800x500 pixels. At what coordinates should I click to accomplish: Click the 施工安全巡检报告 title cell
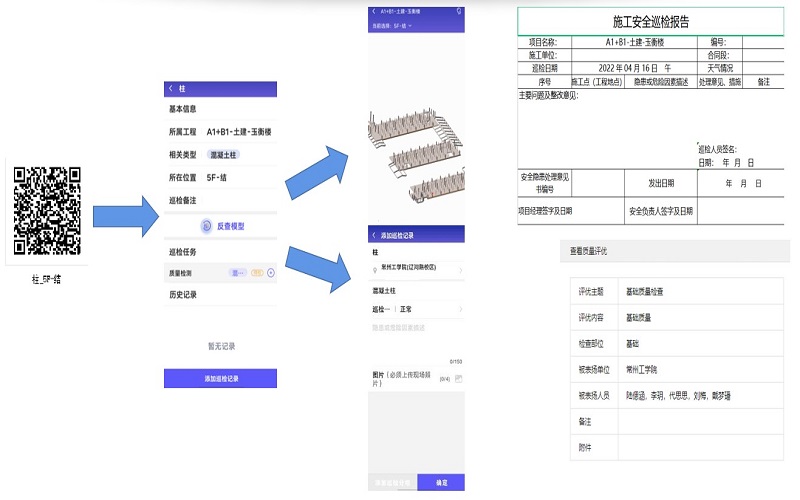[651, 21]
